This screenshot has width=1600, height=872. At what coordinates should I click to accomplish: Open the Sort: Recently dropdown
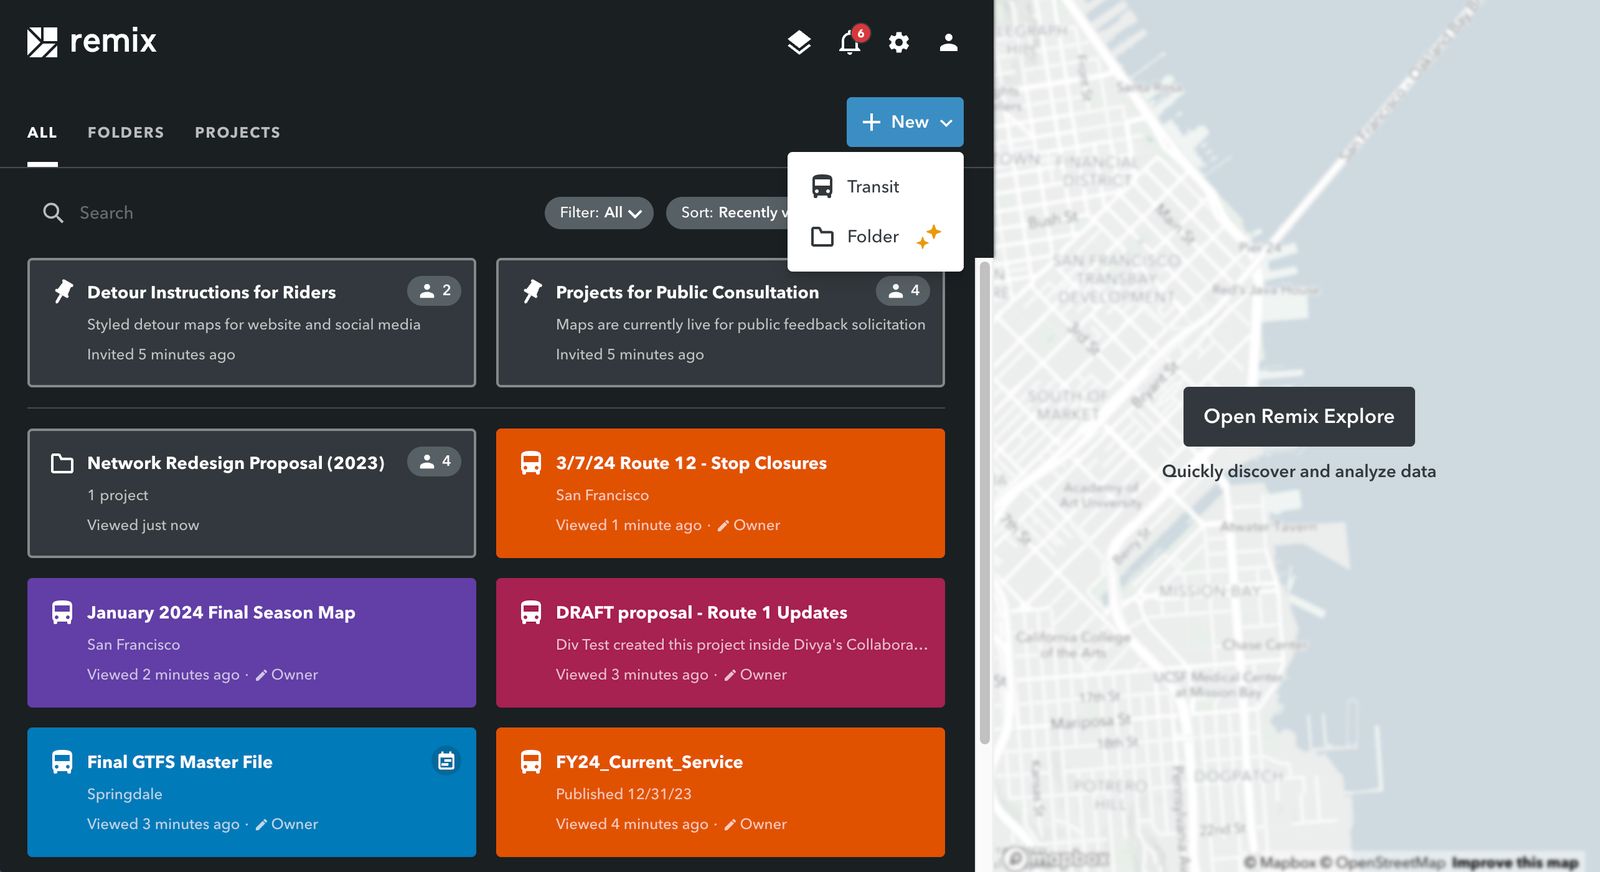(x=727, y=212)
